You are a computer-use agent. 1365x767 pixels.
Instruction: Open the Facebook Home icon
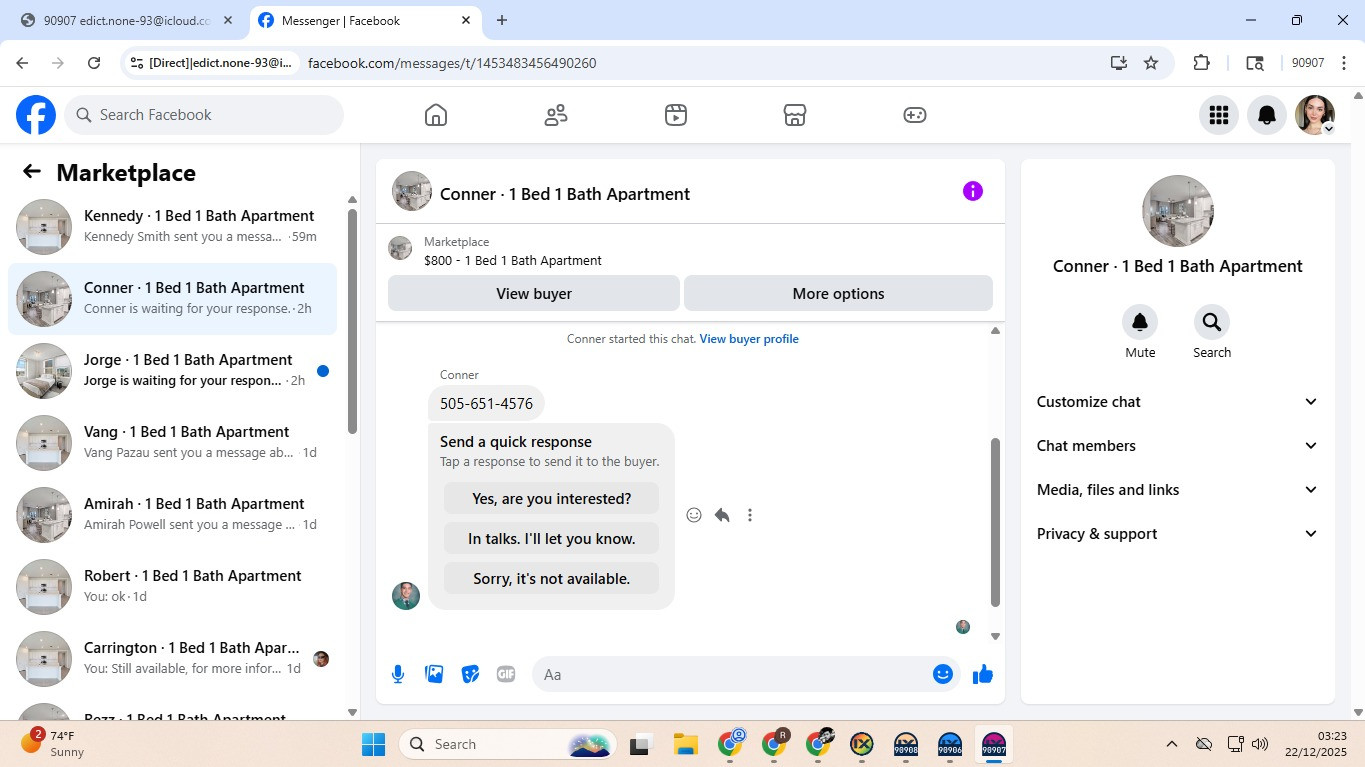pyautogui.click(x=436, y=115)
